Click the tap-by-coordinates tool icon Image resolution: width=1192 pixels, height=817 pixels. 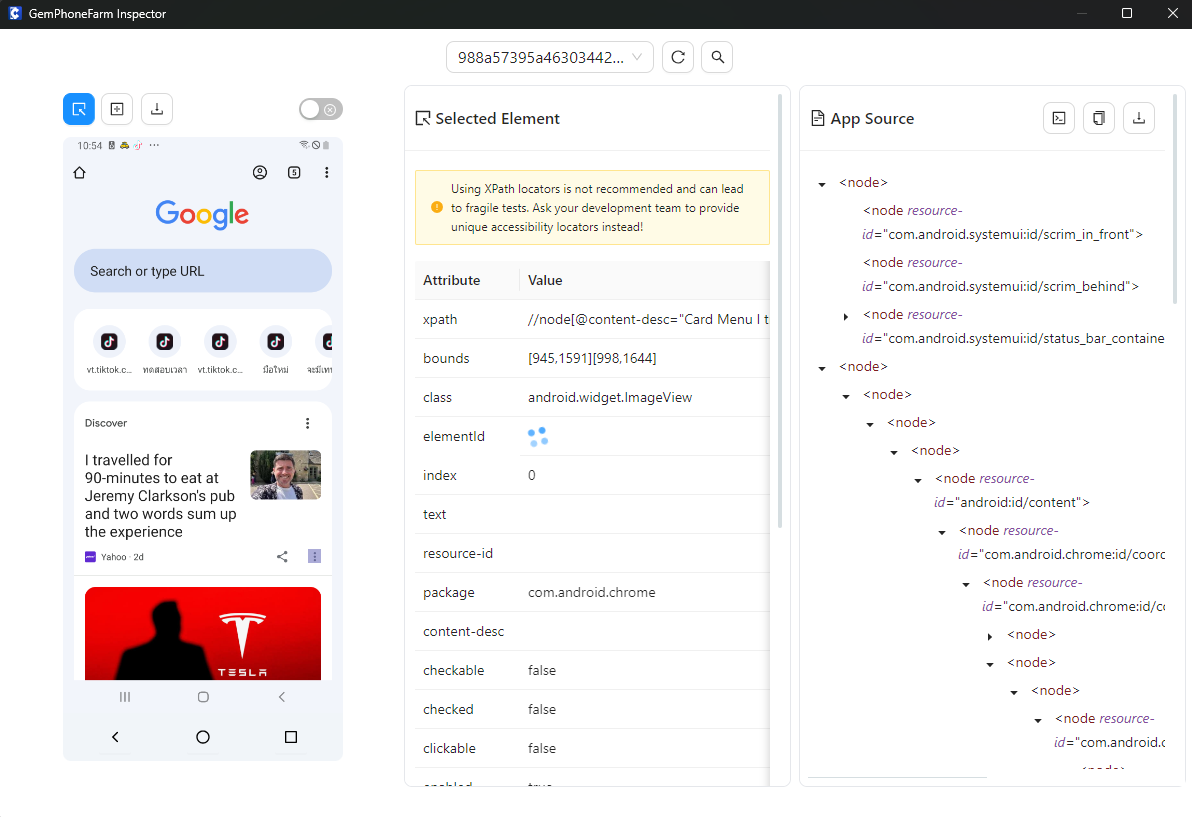point(117,109)
